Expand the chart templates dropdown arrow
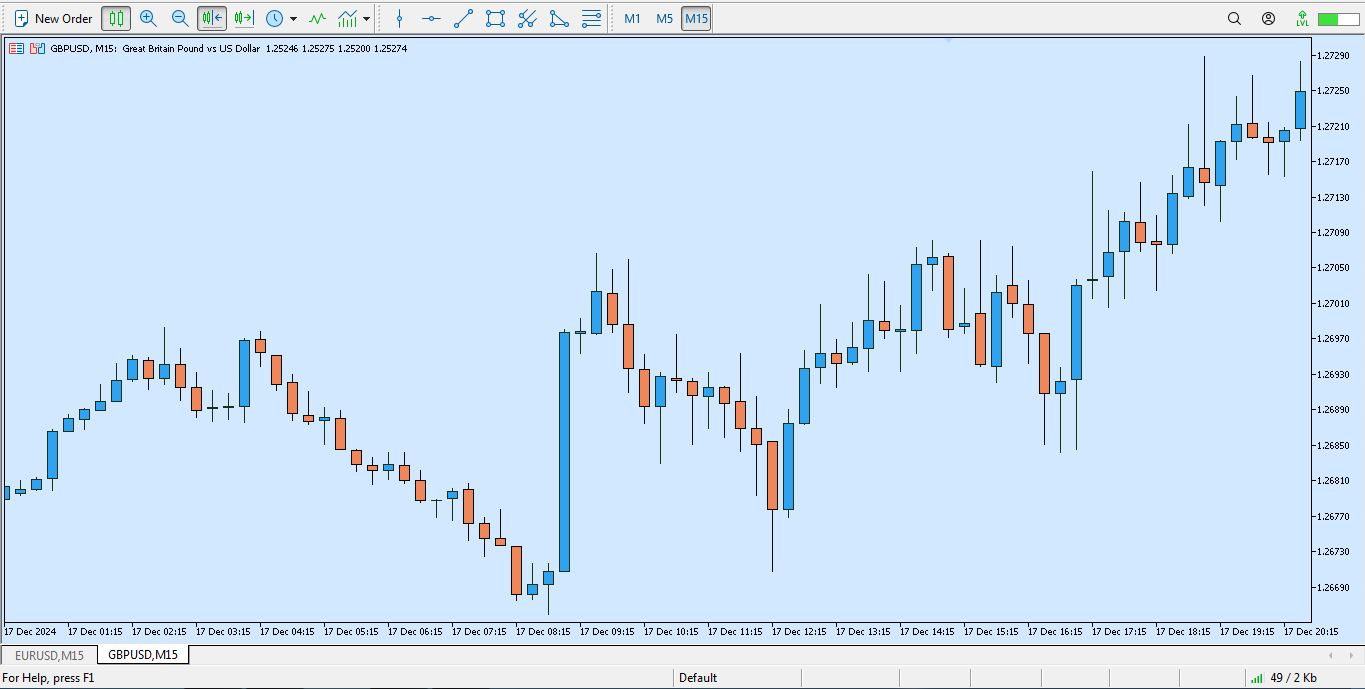The height and width of the screenshot is (689, 1365). click(x=367, y=19)
